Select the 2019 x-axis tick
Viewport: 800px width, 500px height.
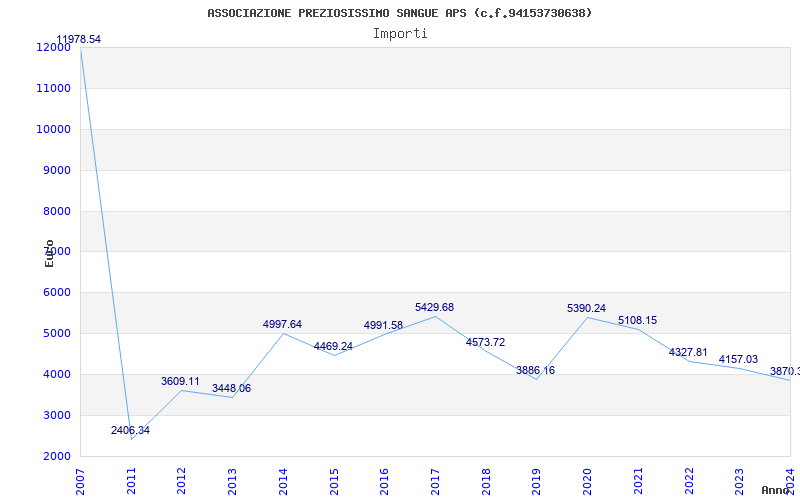pyautogui.click(x=536, y=482)
